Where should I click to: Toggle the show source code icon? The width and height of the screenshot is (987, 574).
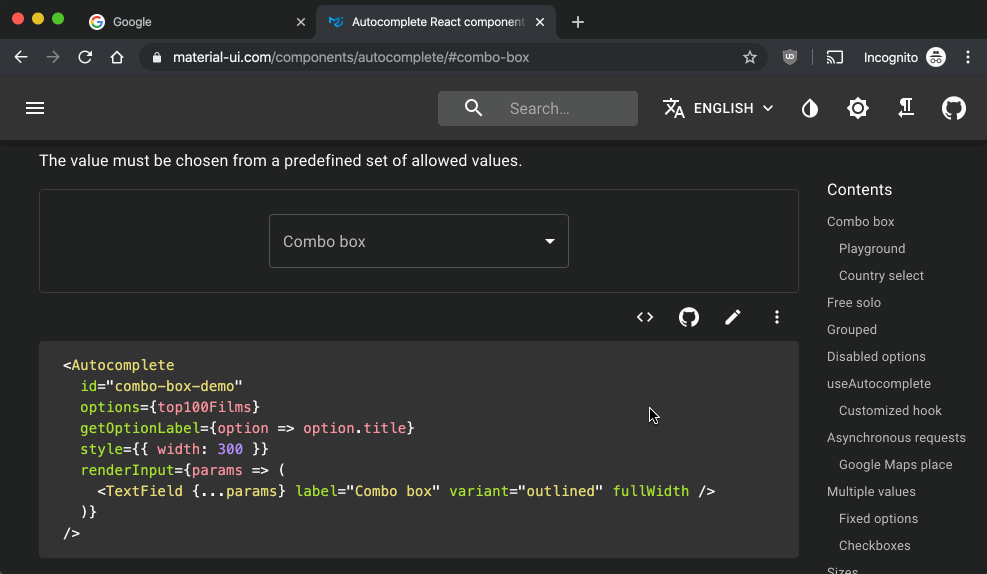645,317
